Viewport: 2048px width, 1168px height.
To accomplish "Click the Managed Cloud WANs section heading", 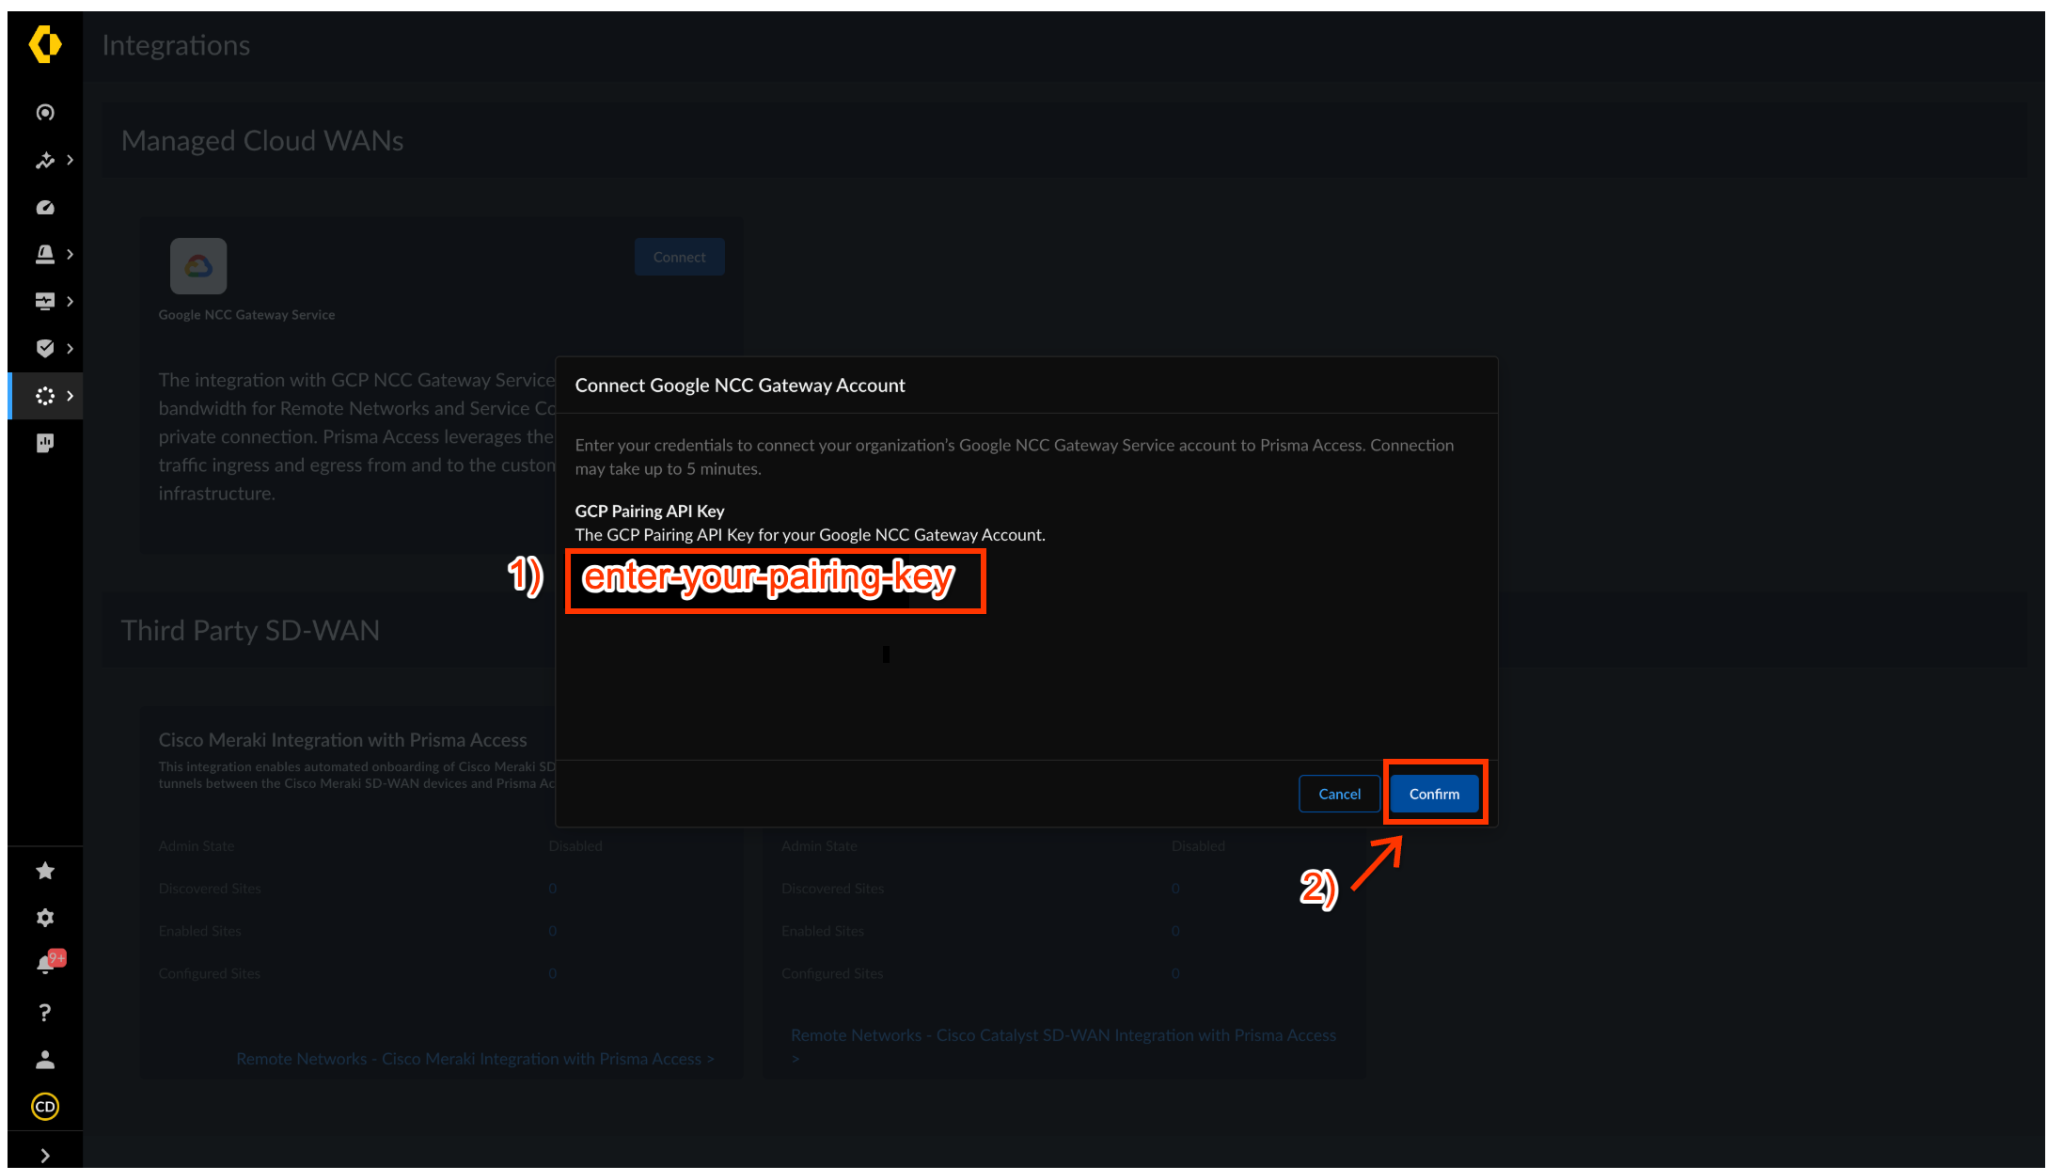I will 262,141.
